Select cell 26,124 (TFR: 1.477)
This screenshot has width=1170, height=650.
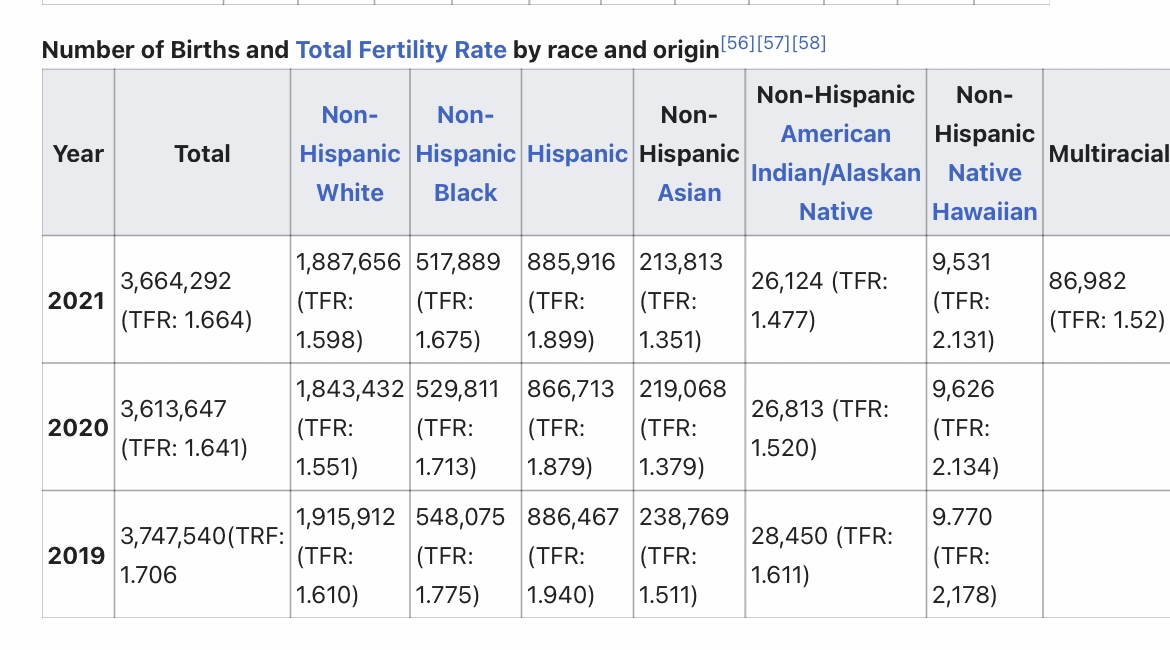(x=836, y=300)
